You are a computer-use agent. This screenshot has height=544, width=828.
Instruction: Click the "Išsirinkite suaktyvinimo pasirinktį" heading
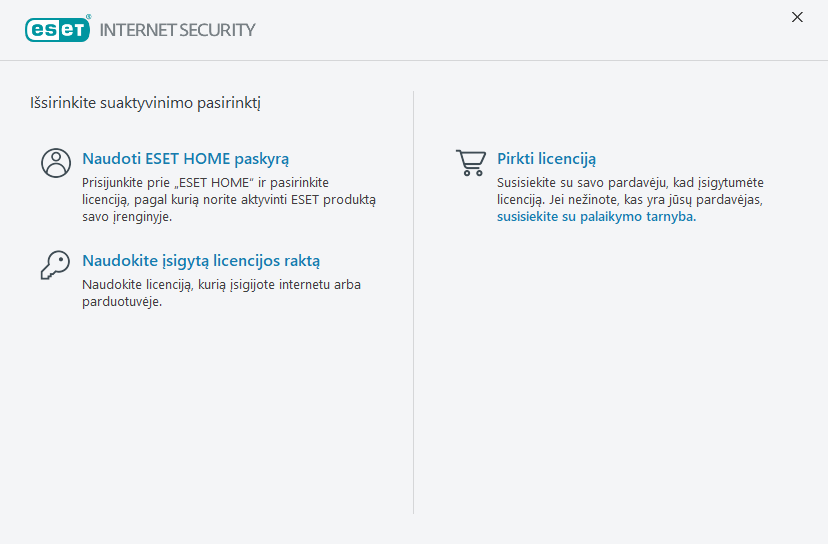point(146,103)
